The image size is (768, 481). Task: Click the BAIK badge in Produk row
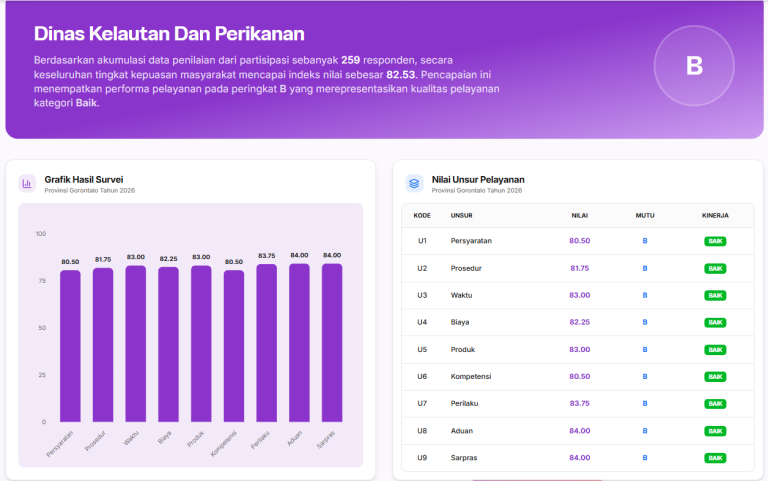(715, 350)
